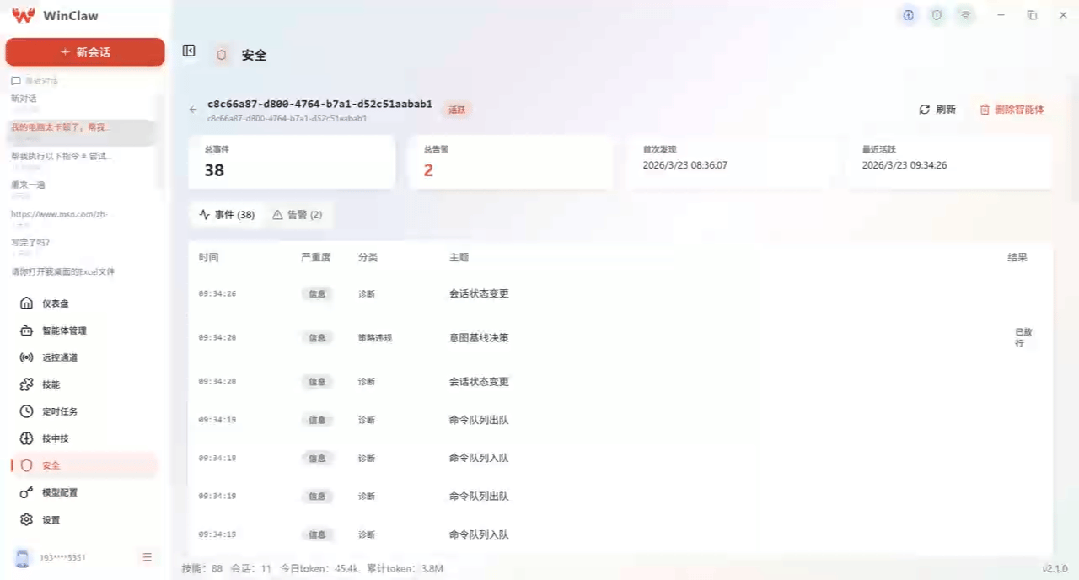This screenshot has width=1079, height=580.
Task: Start a new chat with 新会话 button
Action: click(x=85, y=52)
